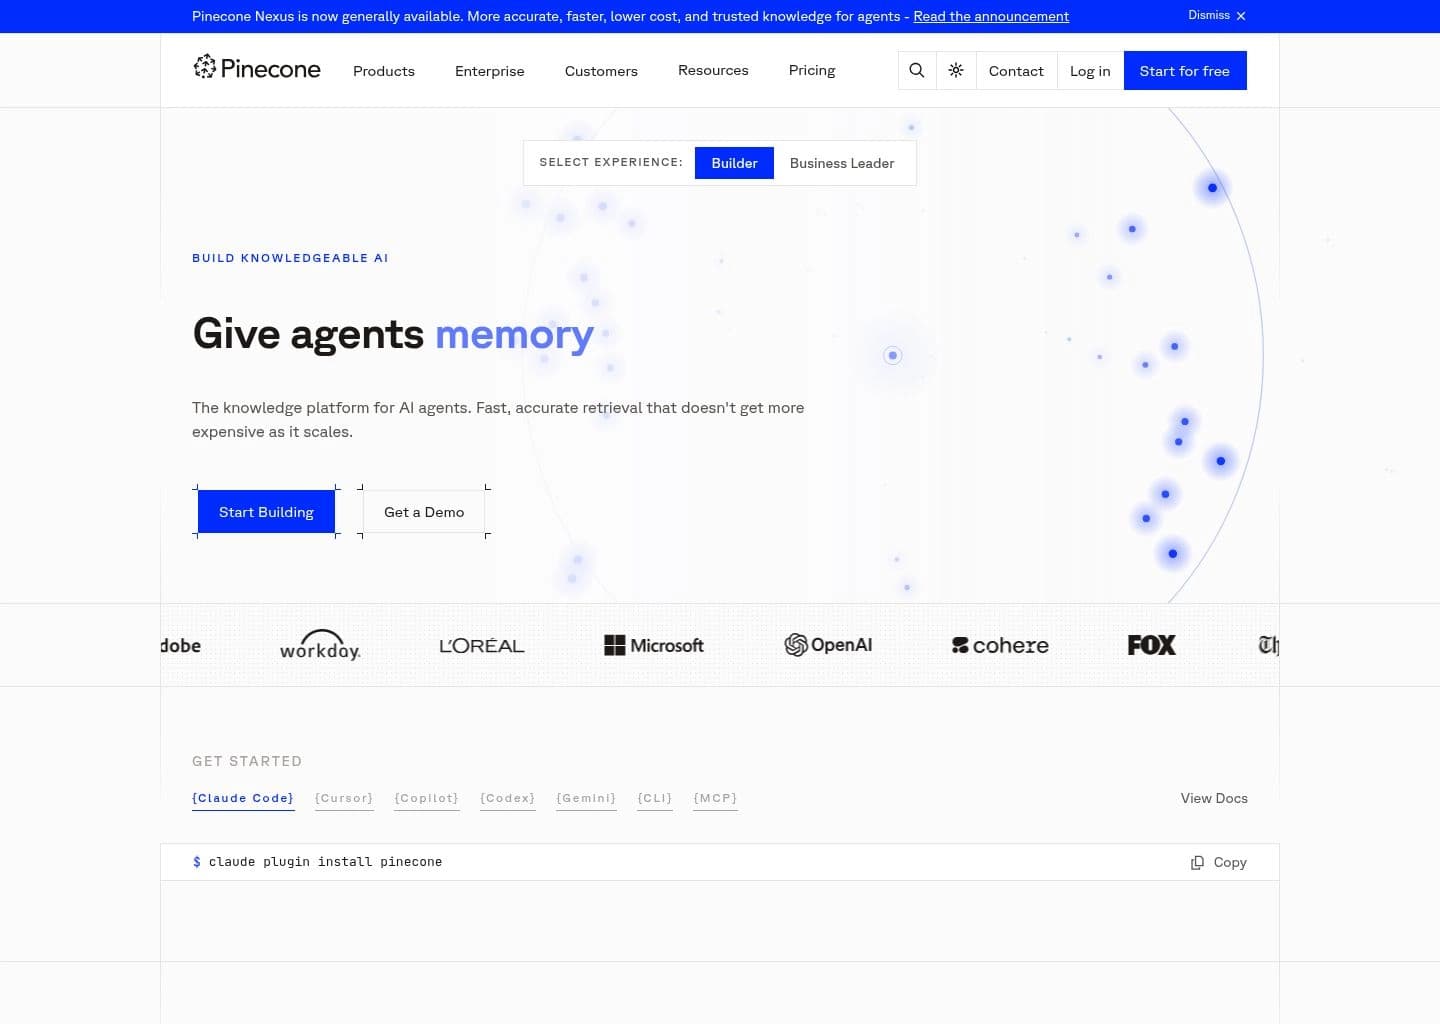Viewport: 1440px width, 1024px height.
Task: Click the 'BUILD KNOWLEDGEABLE AI' label
Action: (290, 258)
